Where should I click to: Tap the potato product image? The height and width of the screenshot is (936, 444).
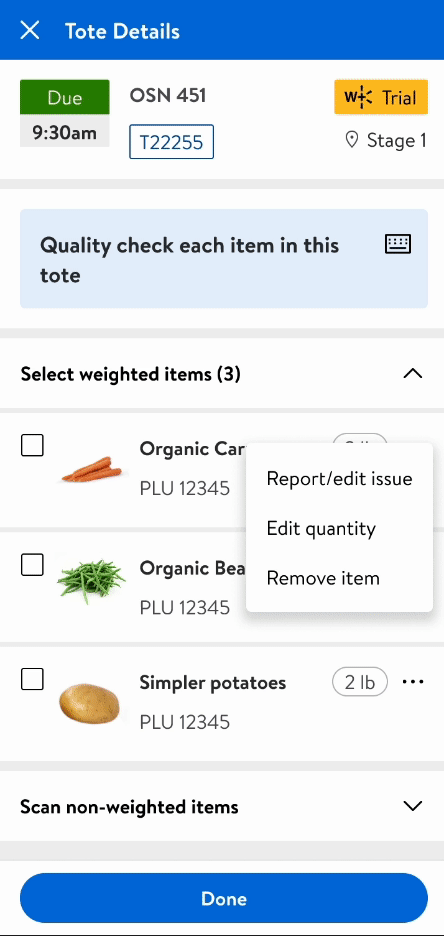click(x=90, y=703)
